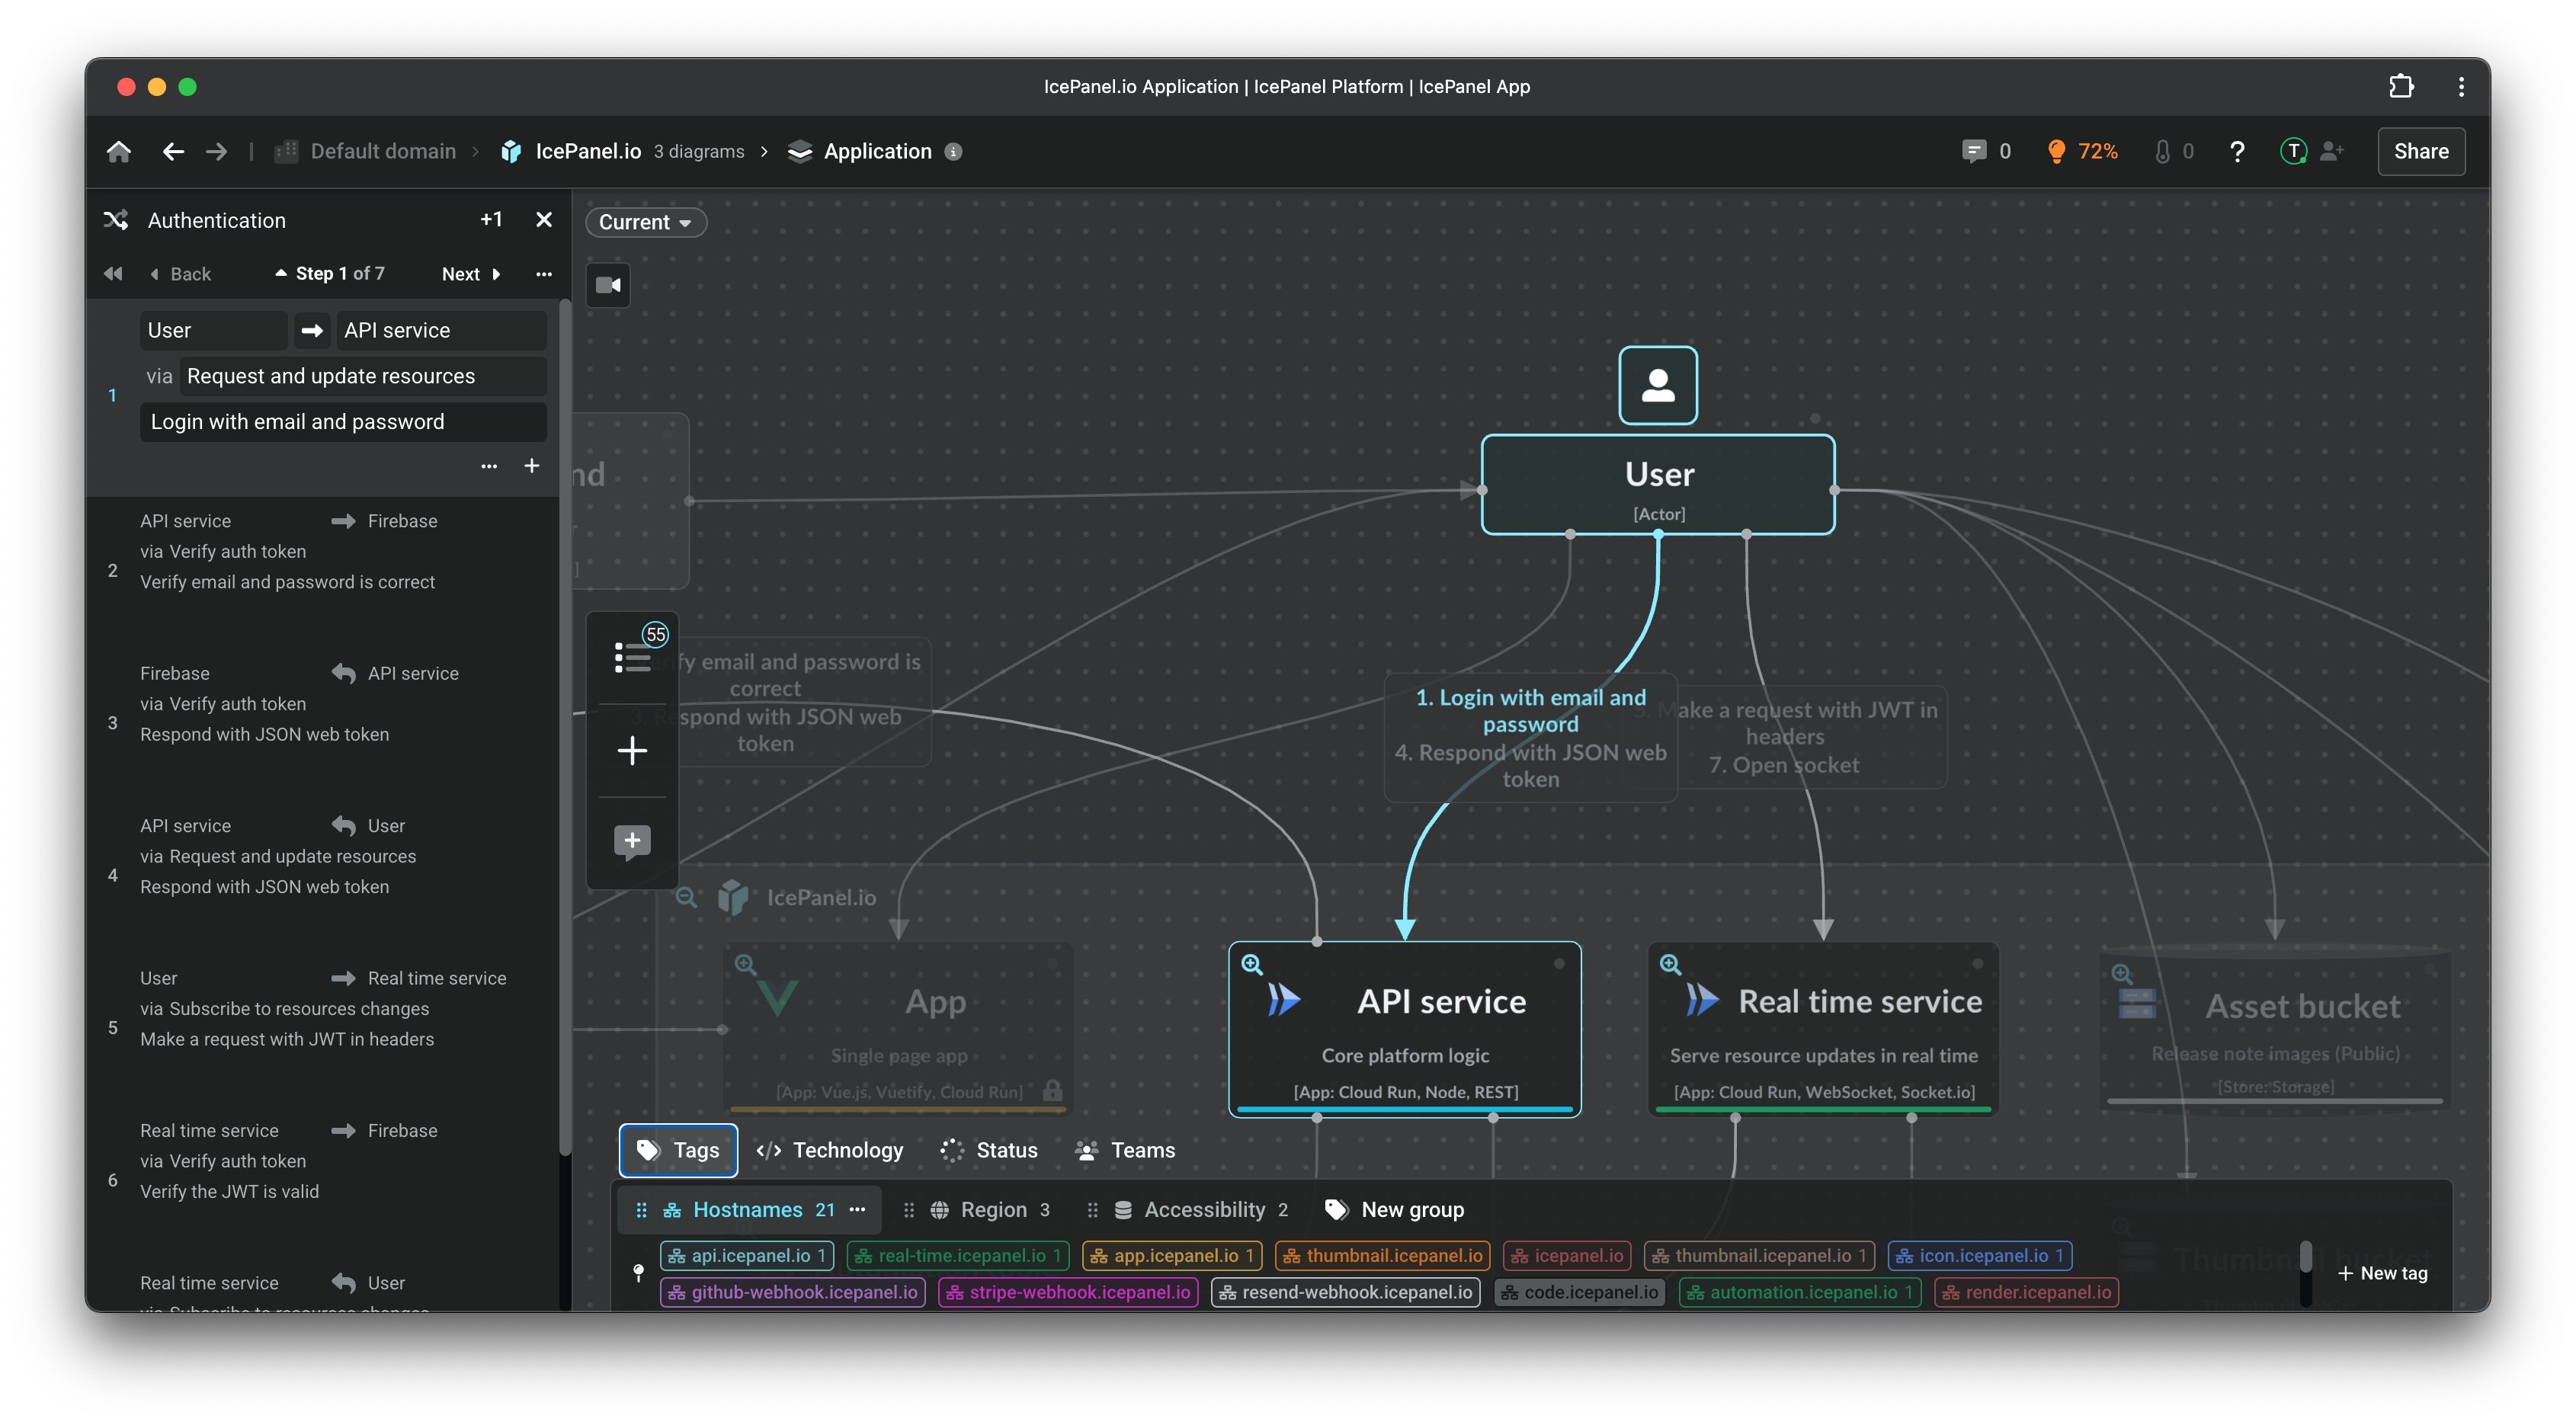Toggle the stripe-webhook.icepanel.io tag
This screenshot has width=2576, height=1425.
pyautogui.click(x=1068, y=1292)
